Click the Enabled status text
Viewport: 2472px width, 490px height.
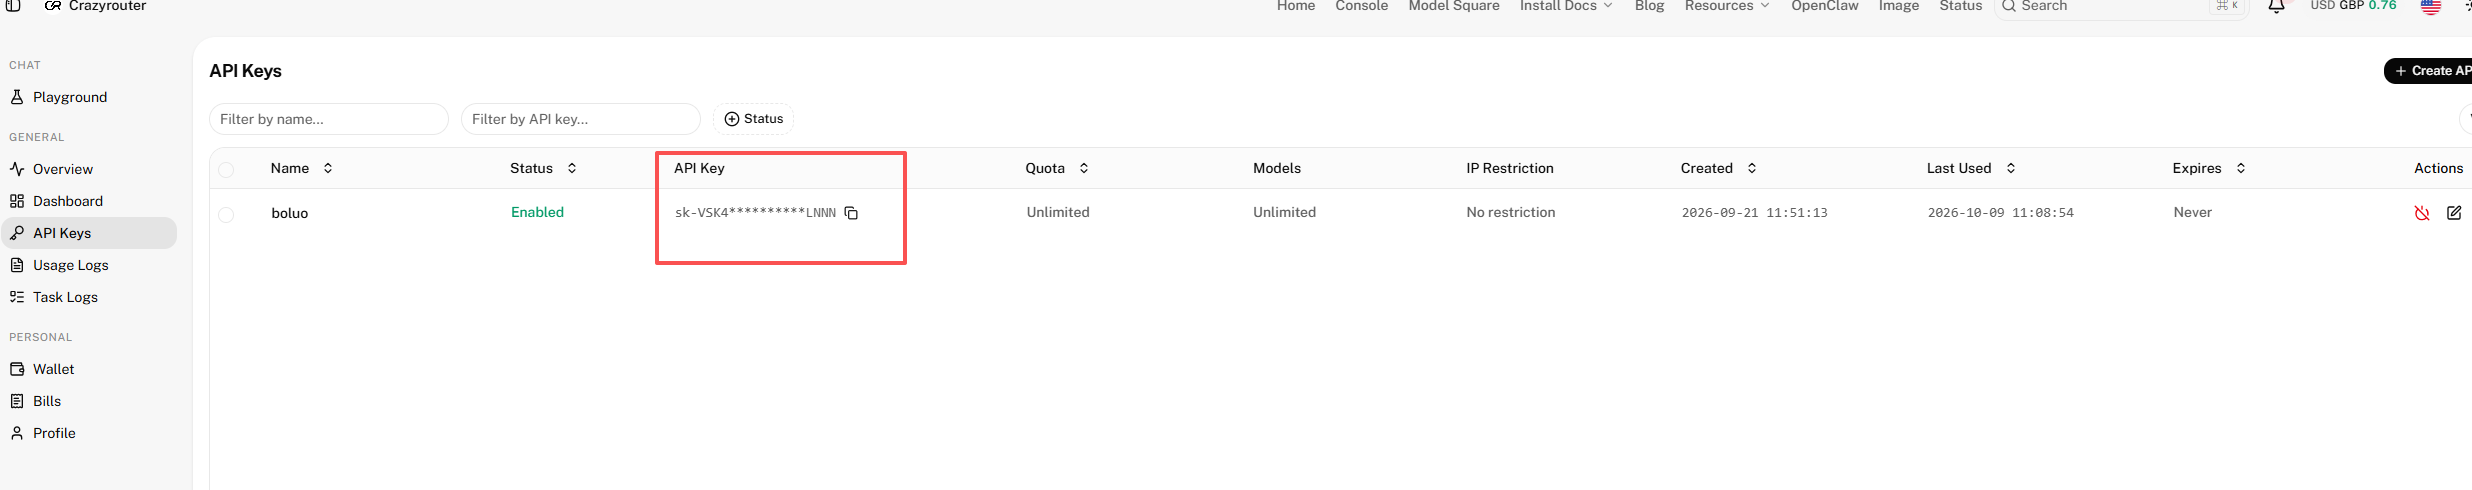tap(538, 212)
